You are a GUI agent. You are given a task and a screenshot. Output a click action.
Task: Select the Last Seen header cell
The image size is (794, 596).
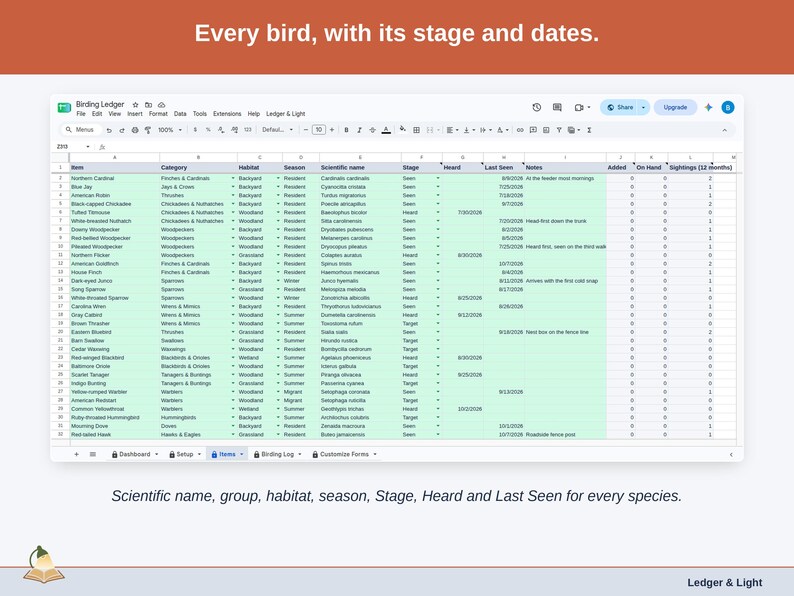point(504,168)
